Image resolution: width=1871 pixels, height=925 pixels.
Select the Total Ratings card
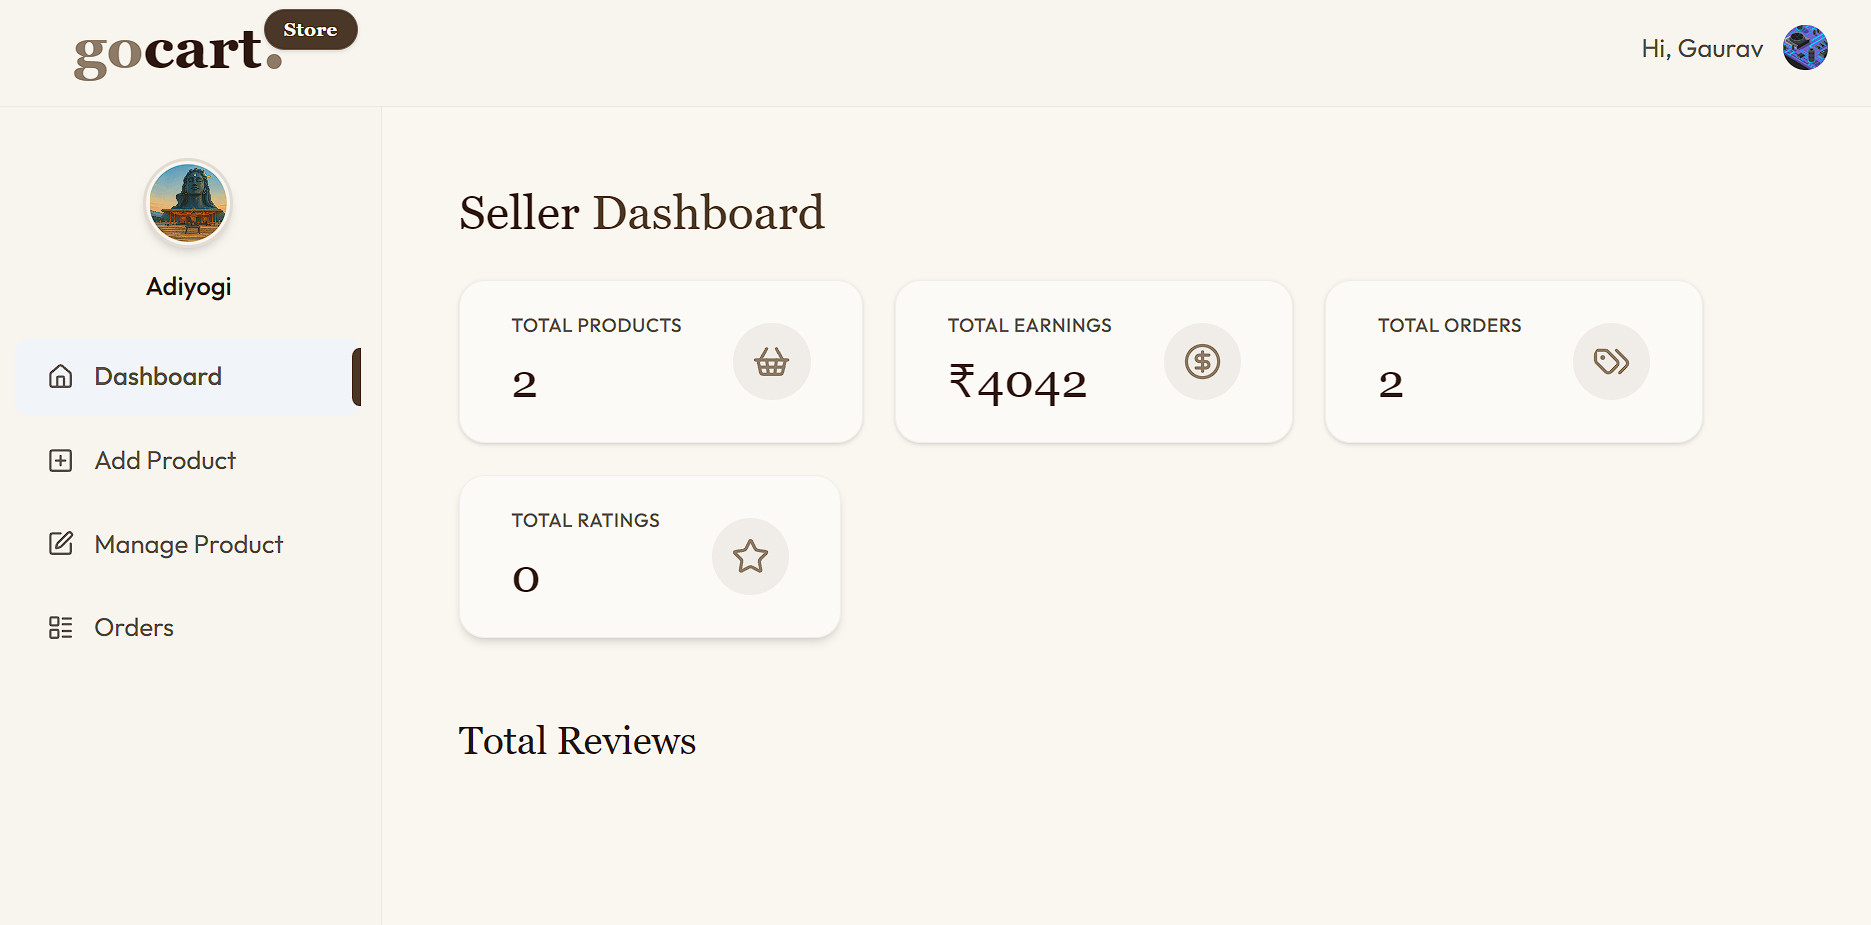click(650, 557)
